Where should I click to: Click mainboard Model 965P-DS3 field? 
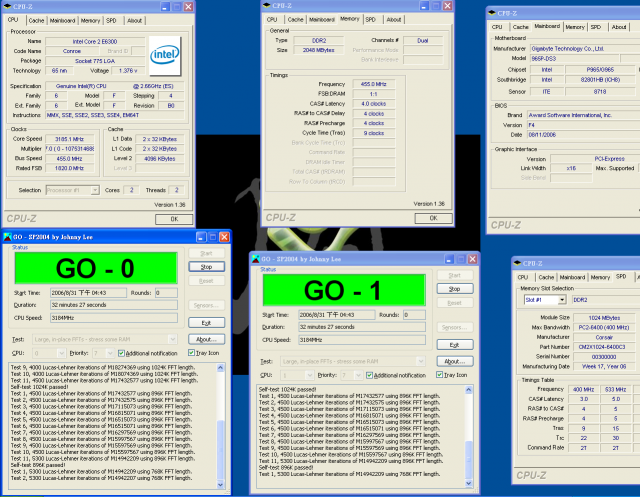(574, 58)
